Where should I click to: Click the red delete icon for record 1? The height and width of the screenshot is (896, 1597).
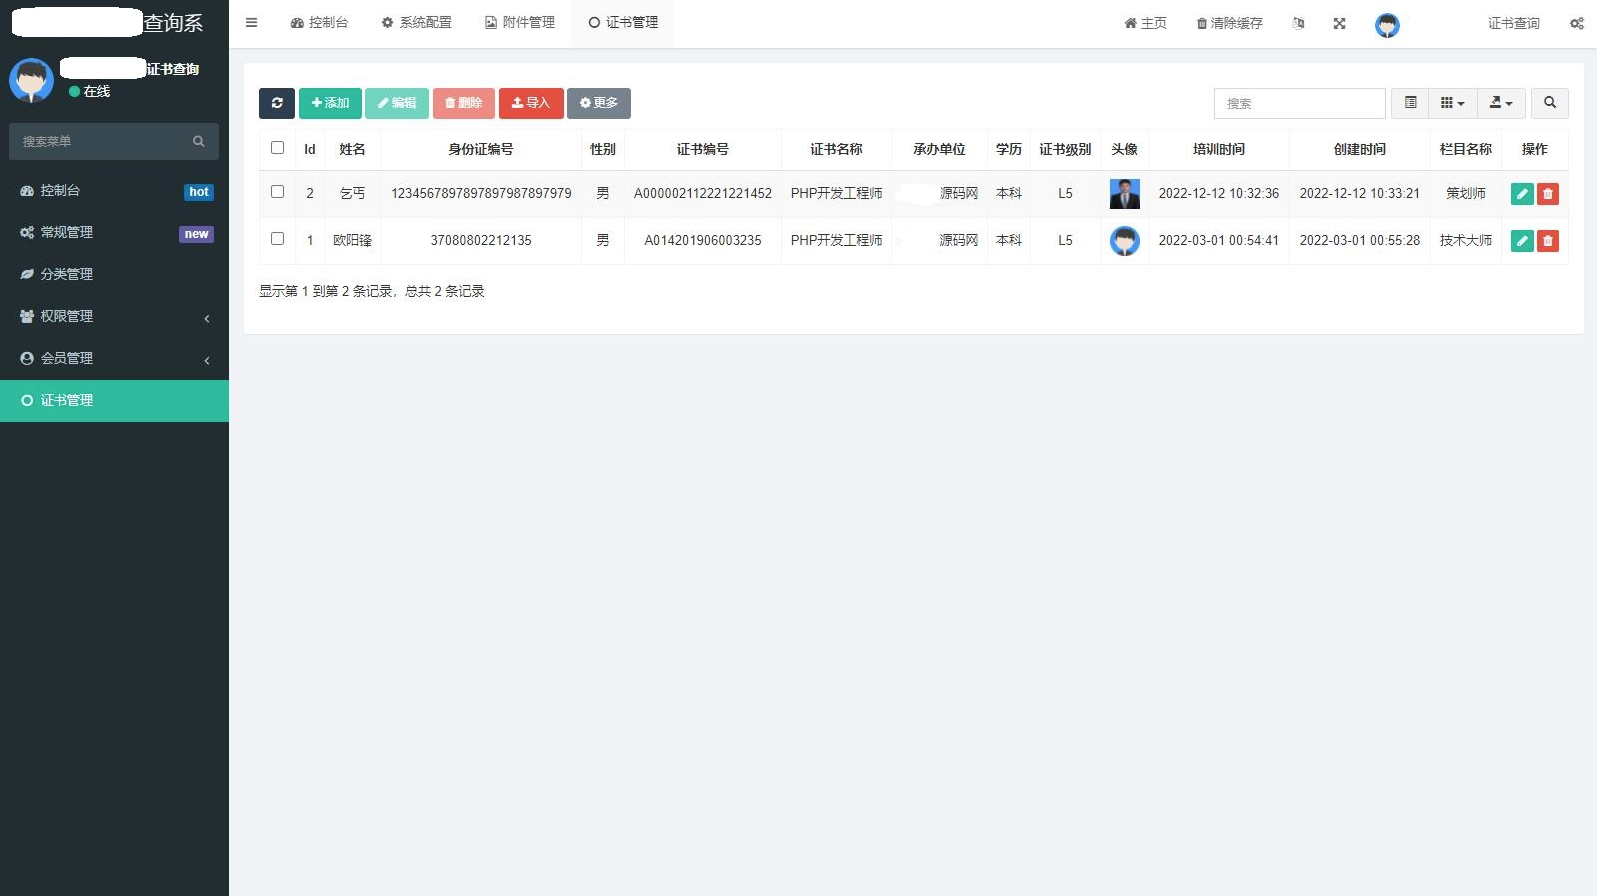pyautogui.click(x=1547, y=241)
